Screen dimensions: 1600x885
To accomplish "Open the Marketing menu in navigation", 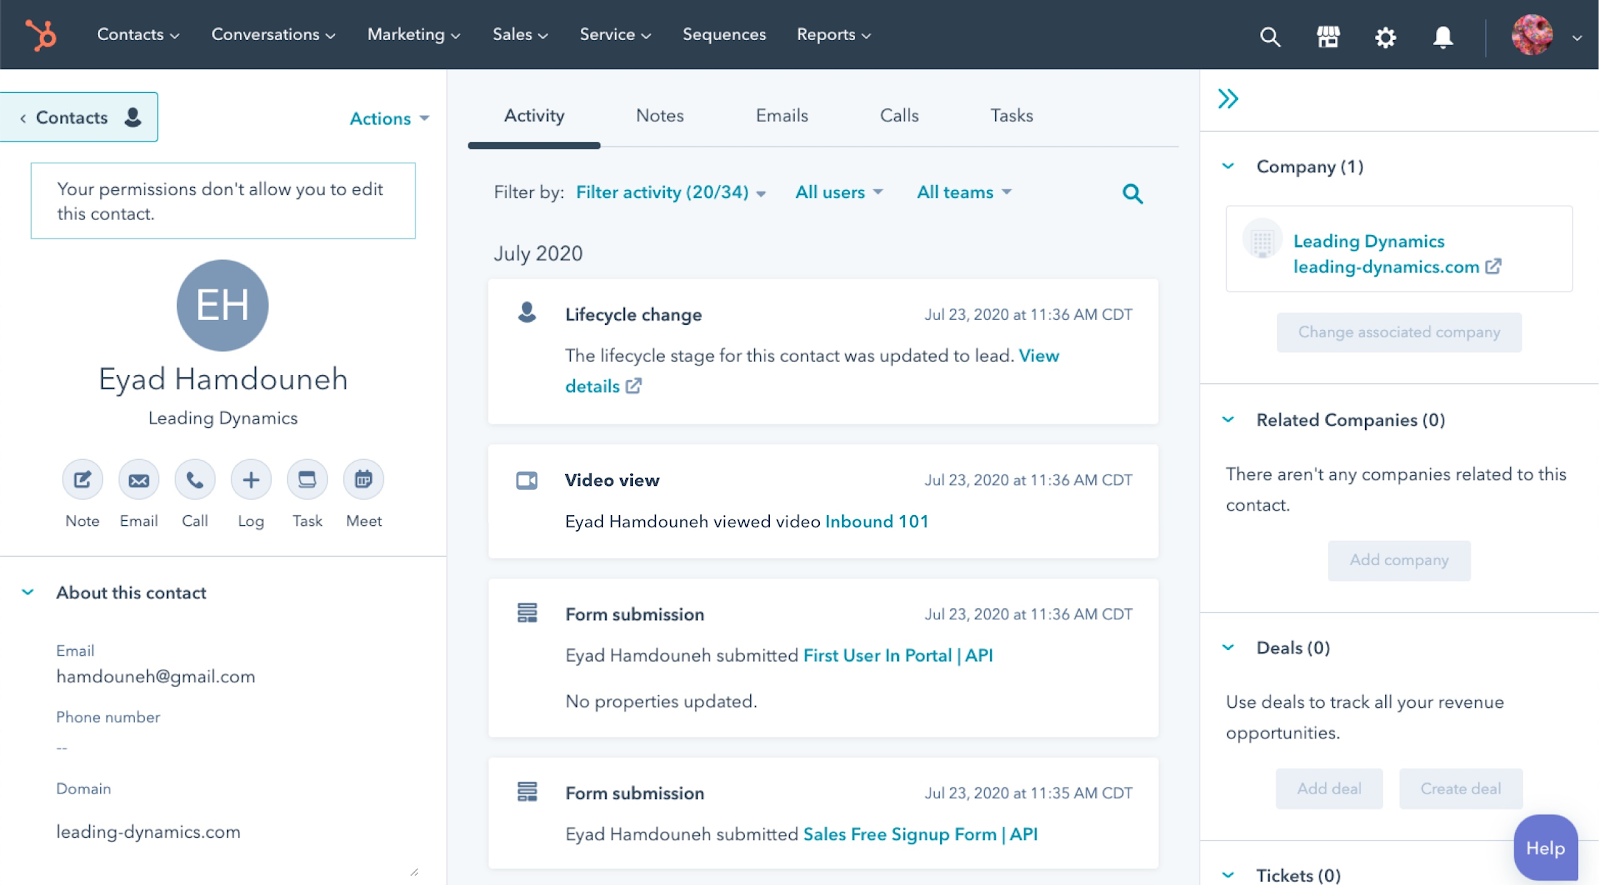I will coord(413,34).
